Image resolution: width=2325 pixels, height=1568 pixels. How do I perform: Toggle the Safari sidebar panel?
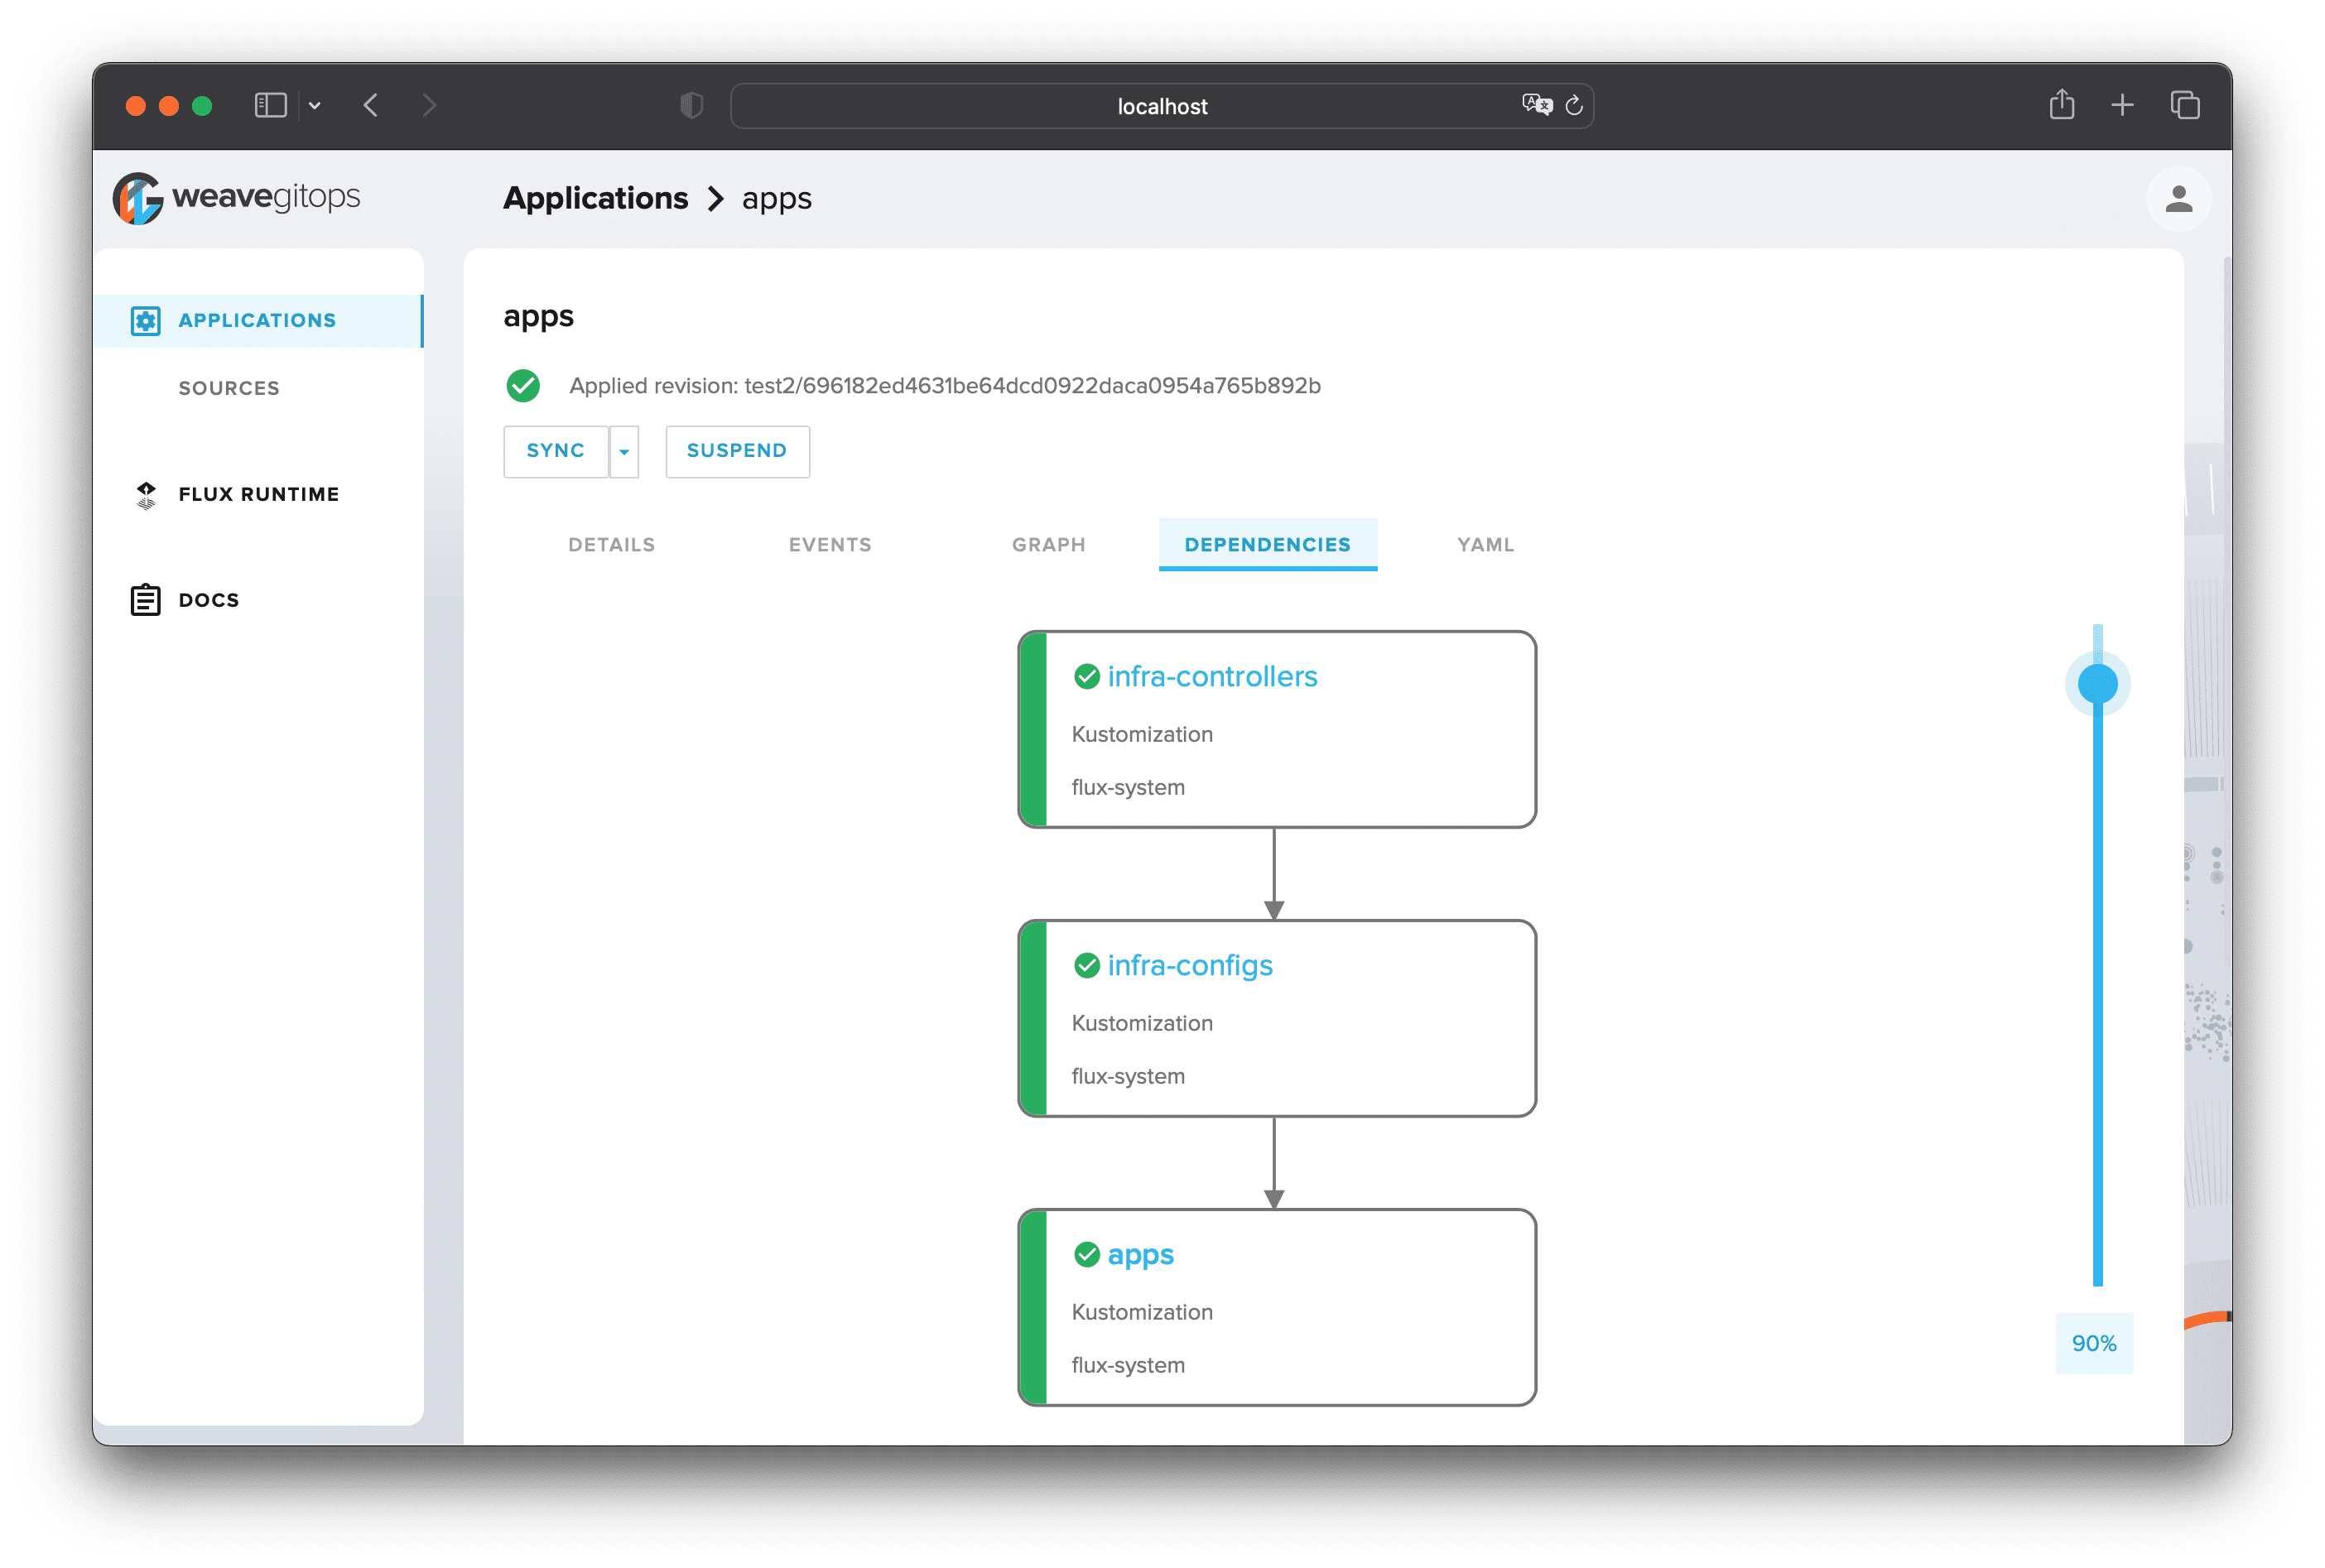pyautogui.click(x=270, y=106)
